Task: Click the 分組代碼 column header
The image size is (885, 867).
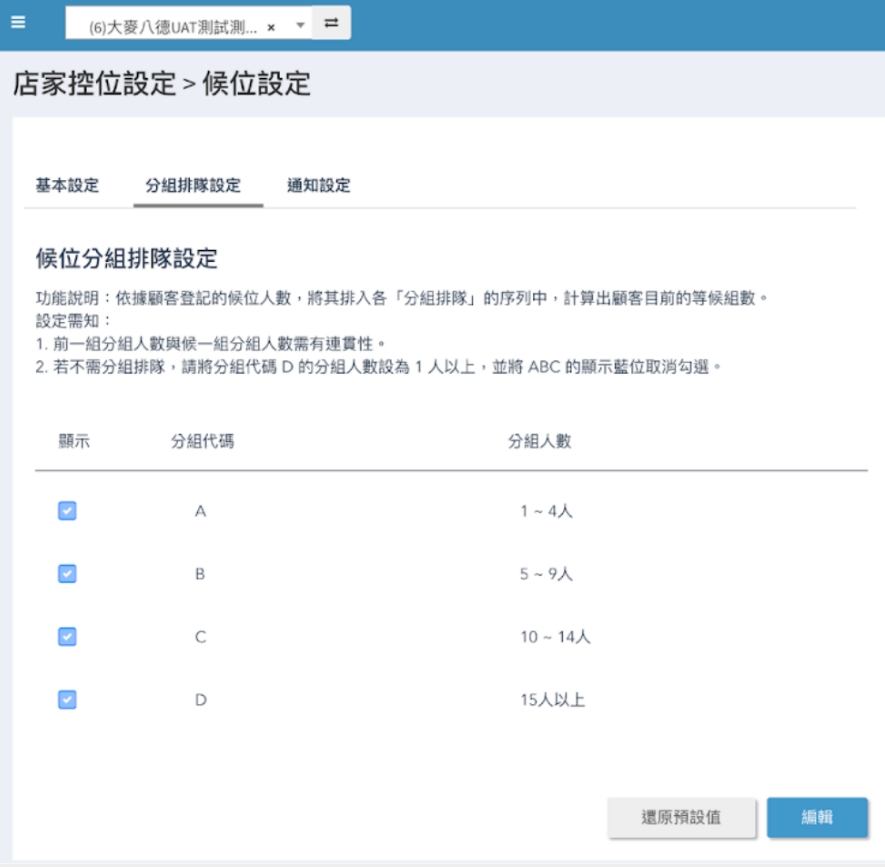Action: click(x=202, y=441)
